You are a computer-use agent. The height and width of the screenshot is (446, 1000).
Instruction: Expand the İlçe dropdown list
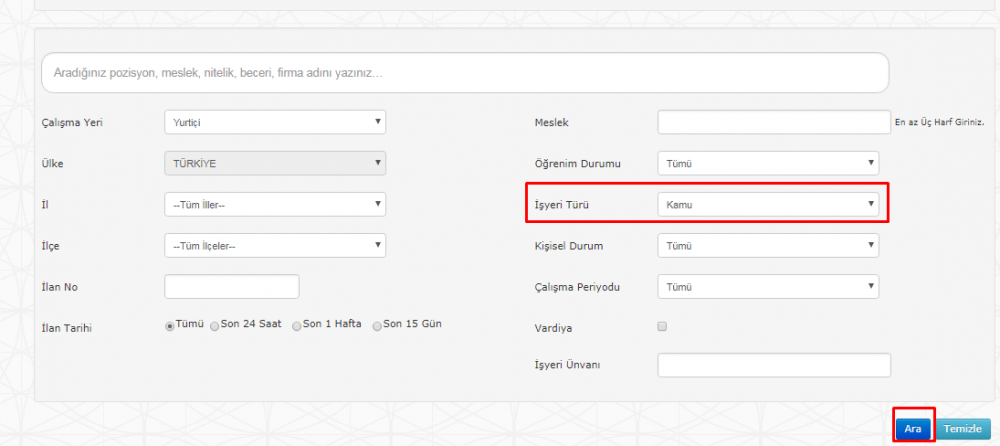tap(274, 245)
